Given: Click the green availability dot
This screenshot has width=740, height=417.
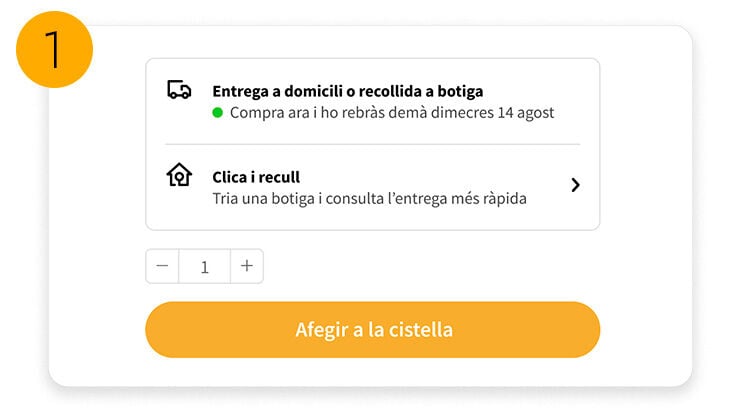Looking at the screenshot, I should (x=217, y=113).
